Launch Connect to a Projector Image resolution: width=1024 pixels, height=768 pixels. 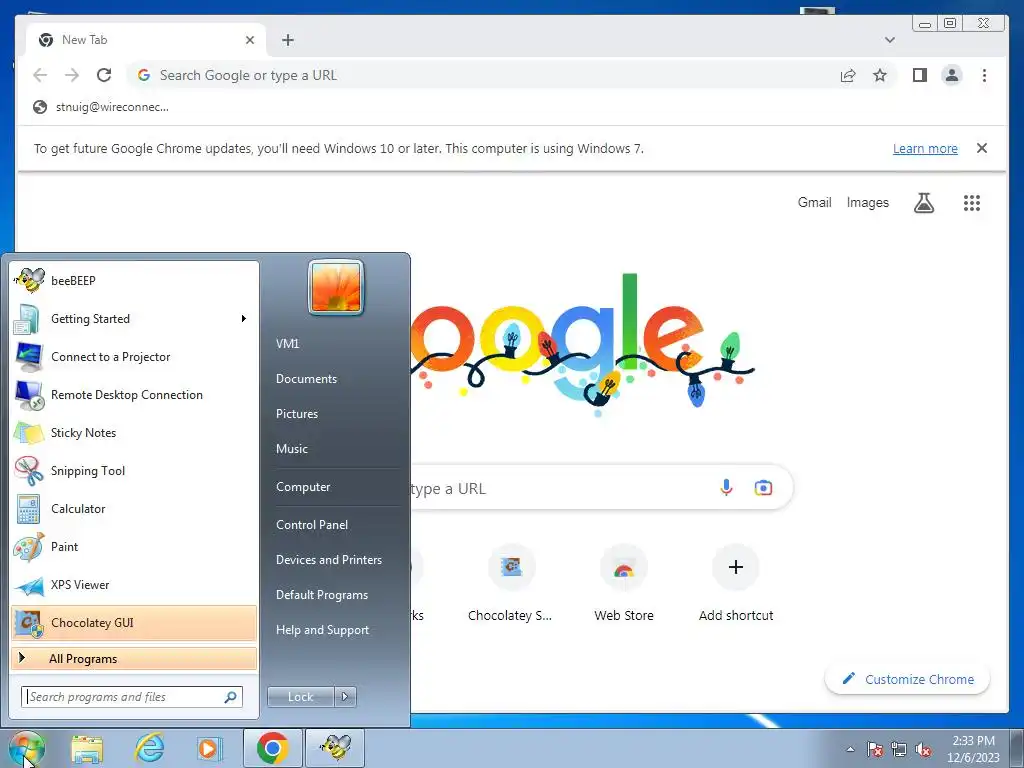click(x=134, y=357)
